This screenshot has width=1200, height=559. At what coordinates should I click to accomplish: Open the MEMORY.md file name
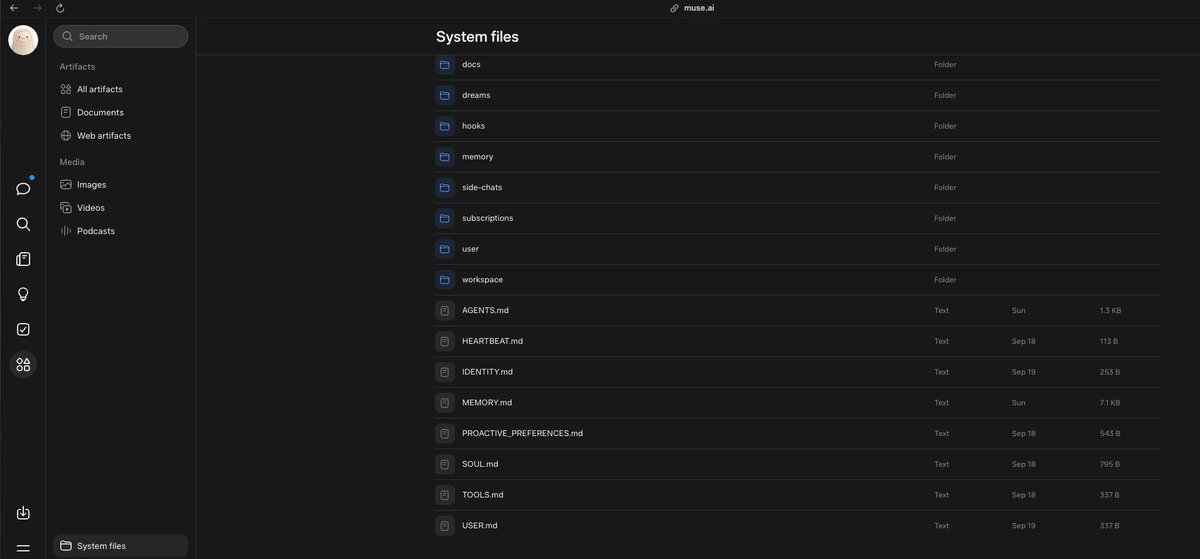[x=487, y=403]
